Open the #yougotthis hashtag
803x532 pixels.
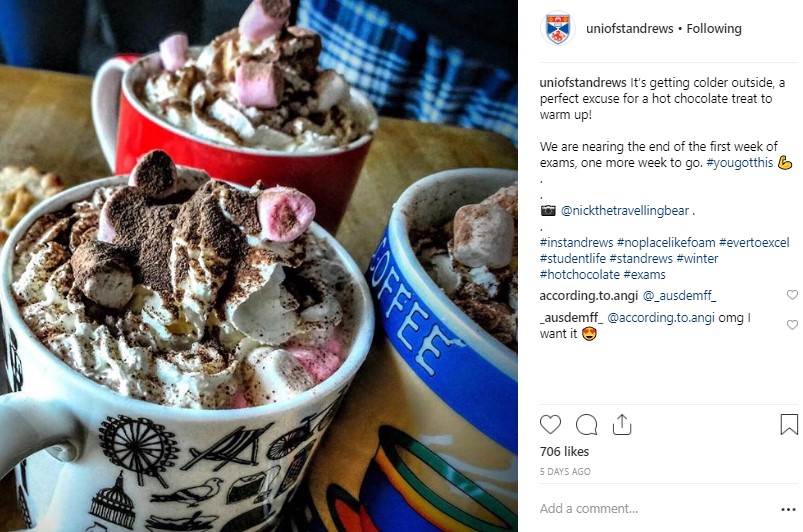739,163
